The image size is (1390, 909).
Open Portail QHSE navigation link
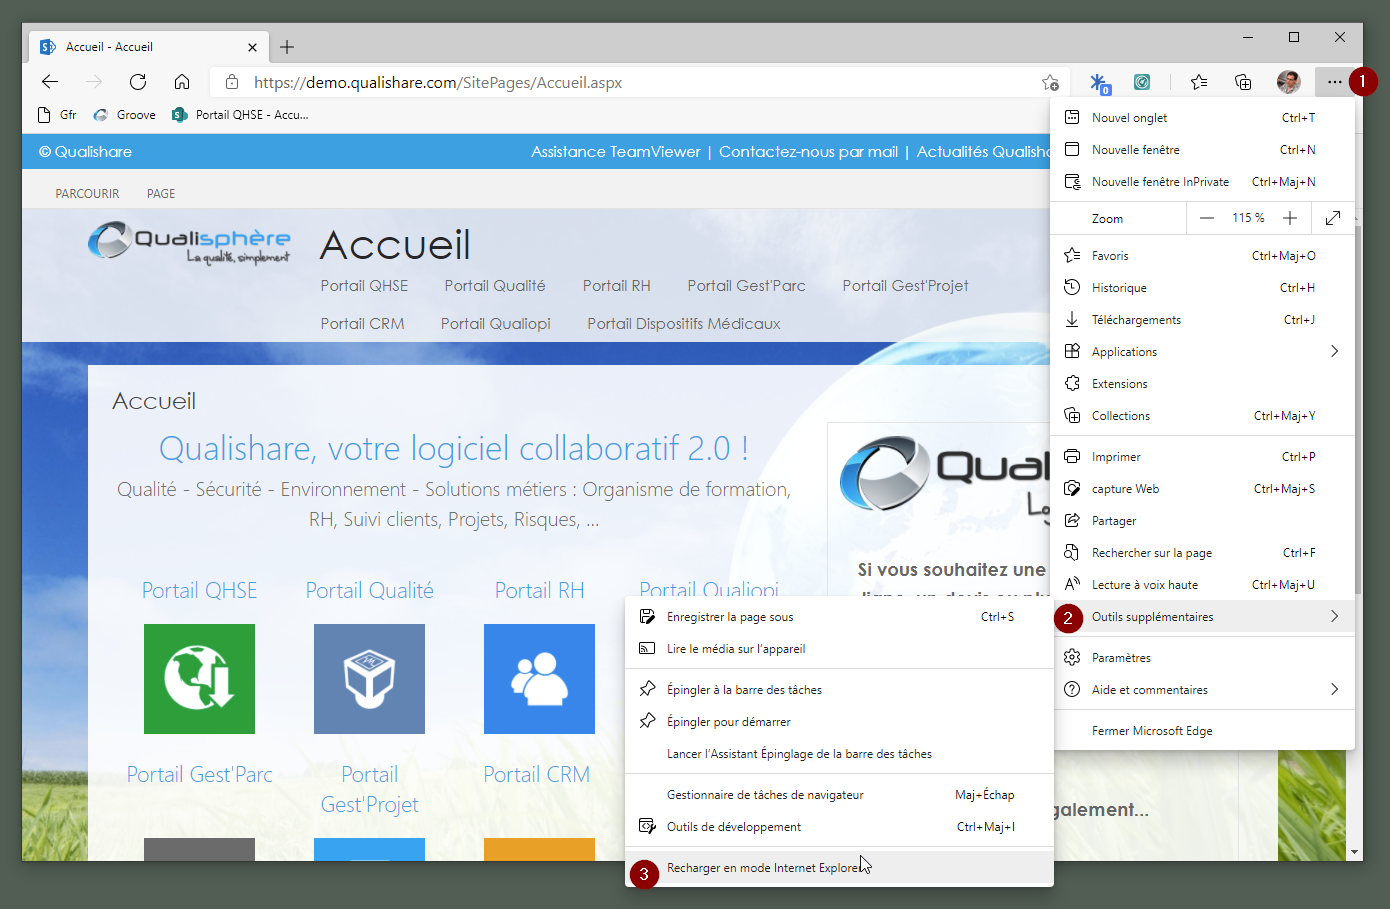364,286
